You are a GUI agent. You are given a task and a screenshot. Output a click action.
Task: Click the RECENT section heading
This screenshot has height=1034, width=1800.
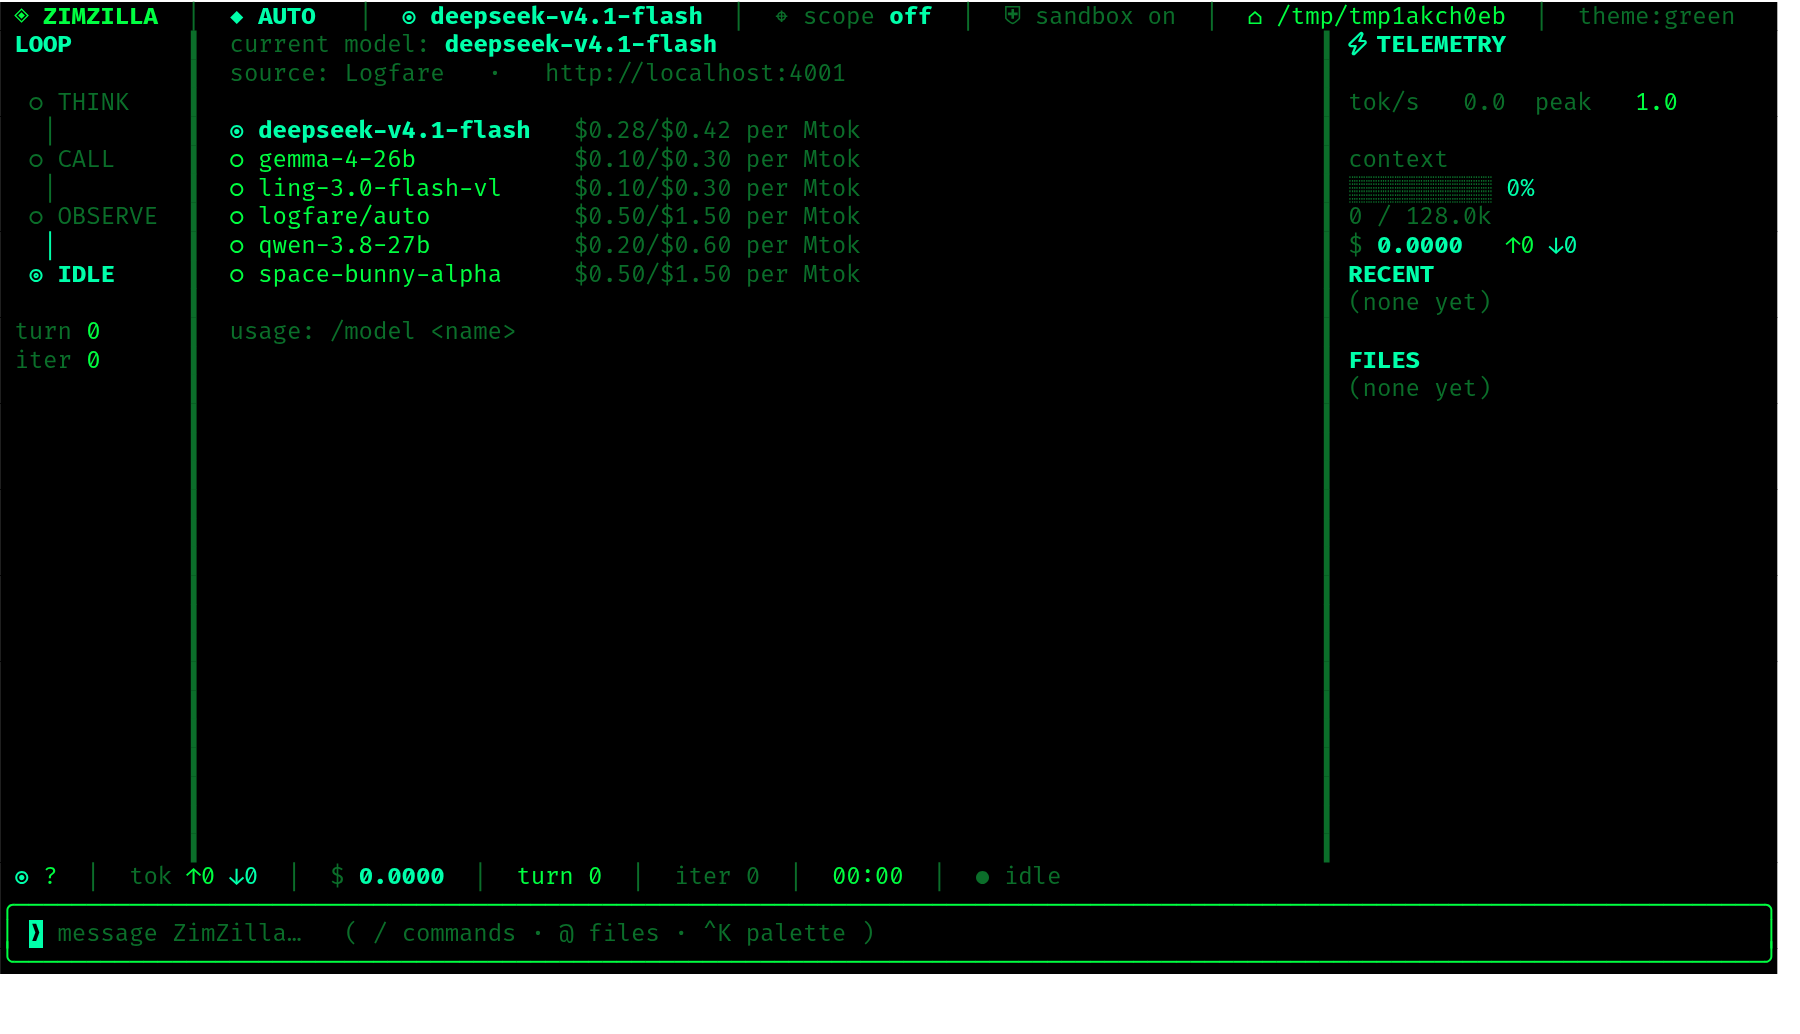coord(1391,274)
